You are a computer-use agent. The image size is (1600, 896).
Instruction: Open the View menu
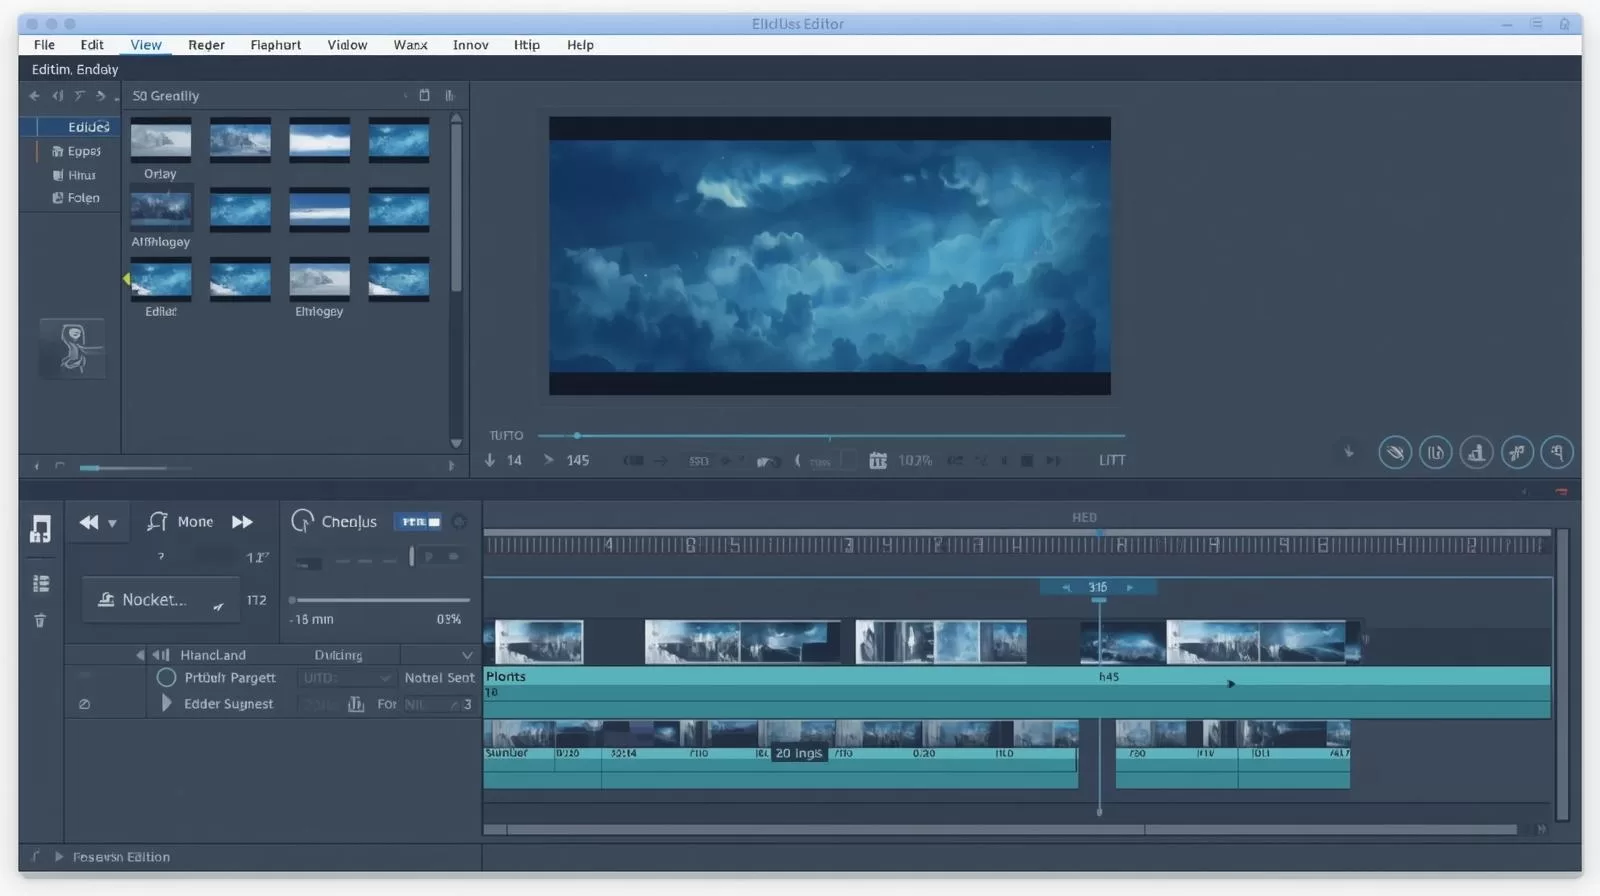point(145,45)
